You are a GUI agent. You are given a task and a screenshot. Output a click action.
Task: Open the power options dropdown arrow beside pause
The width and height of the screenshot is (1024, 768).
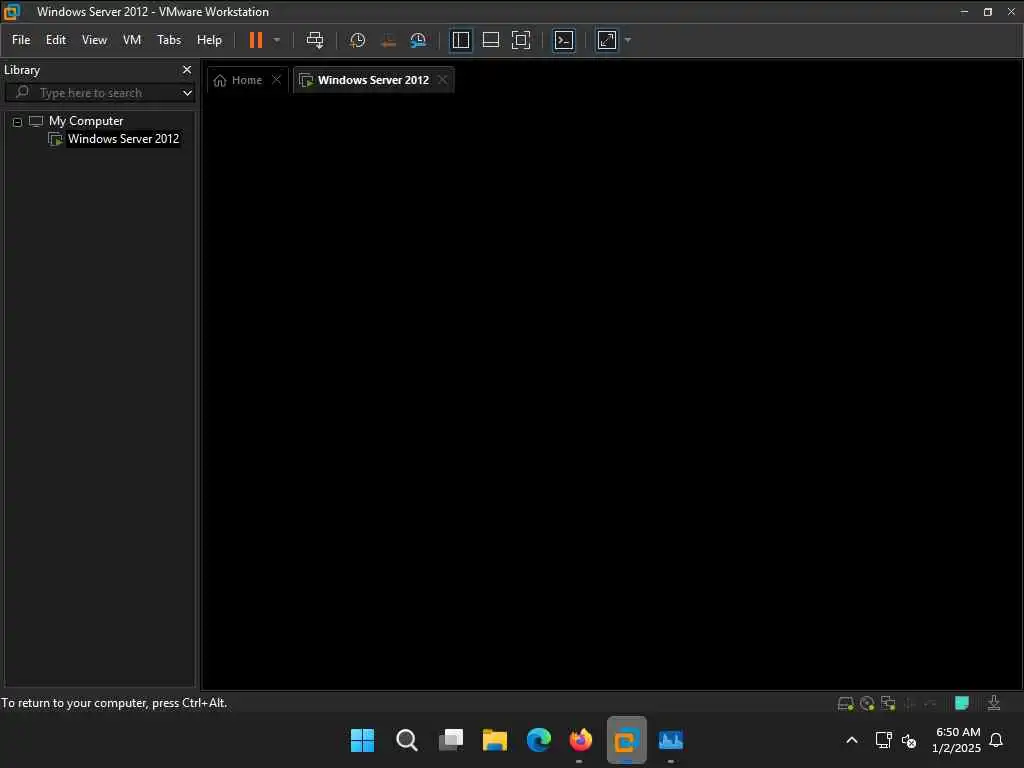click(x=277, y=40)
